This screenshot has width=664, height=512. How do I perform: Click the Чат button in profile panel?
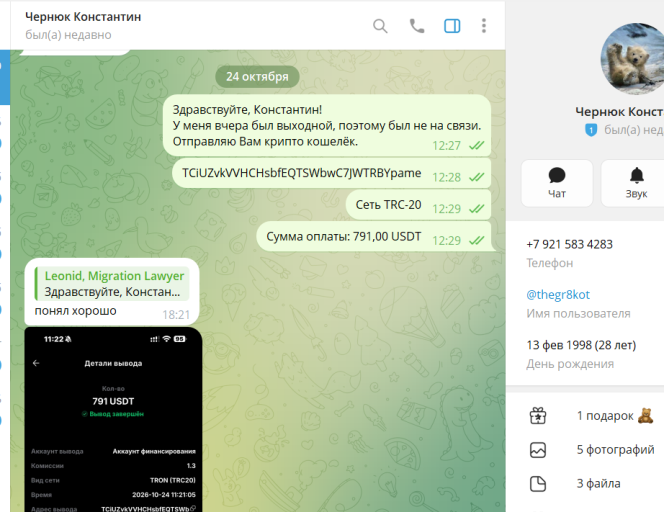point(557,183)
